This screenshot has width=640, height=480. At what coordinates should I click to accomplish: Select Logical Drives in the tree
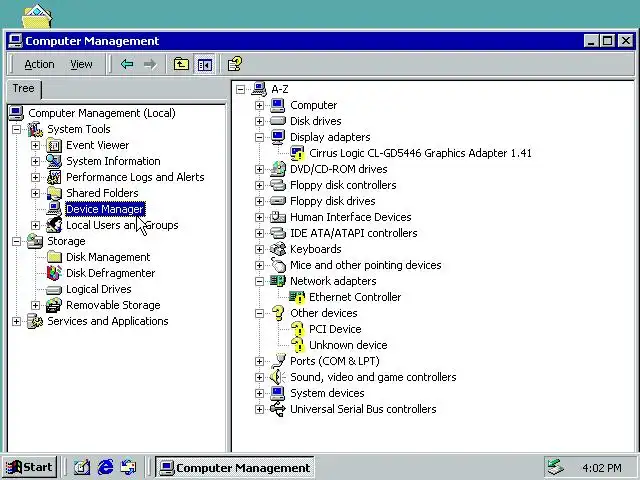pyautogui.click(x=99, y=289)
